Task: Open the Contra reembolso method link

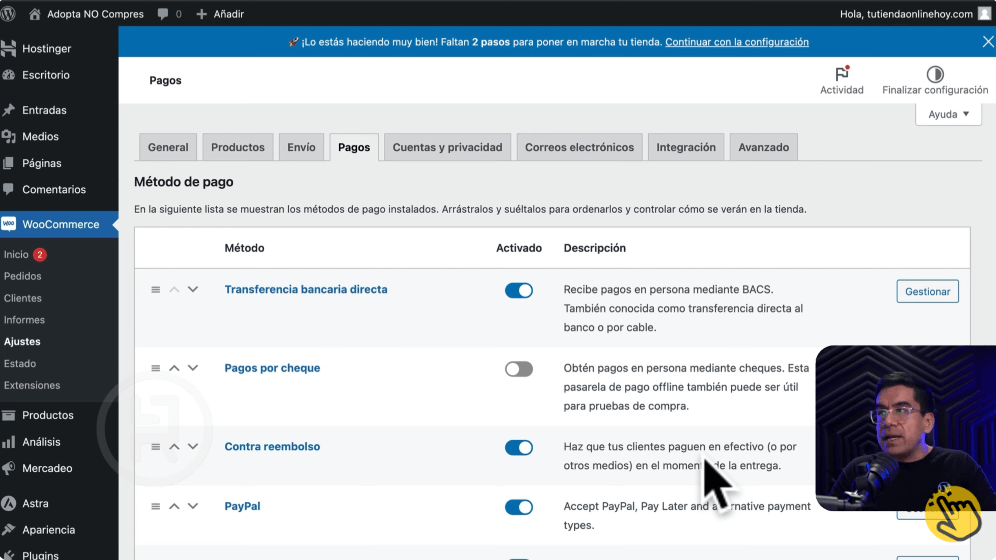Action: pos(272,447)
